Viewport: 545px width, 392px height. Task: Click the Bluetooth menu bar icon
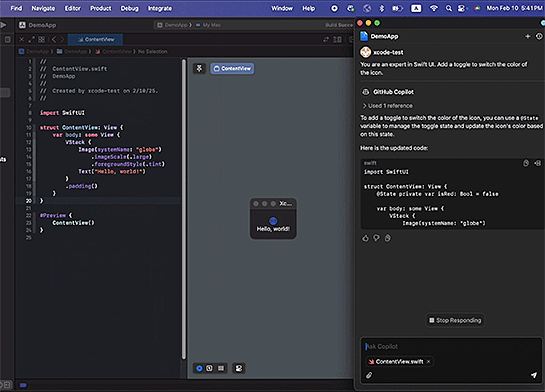[382, 8]
